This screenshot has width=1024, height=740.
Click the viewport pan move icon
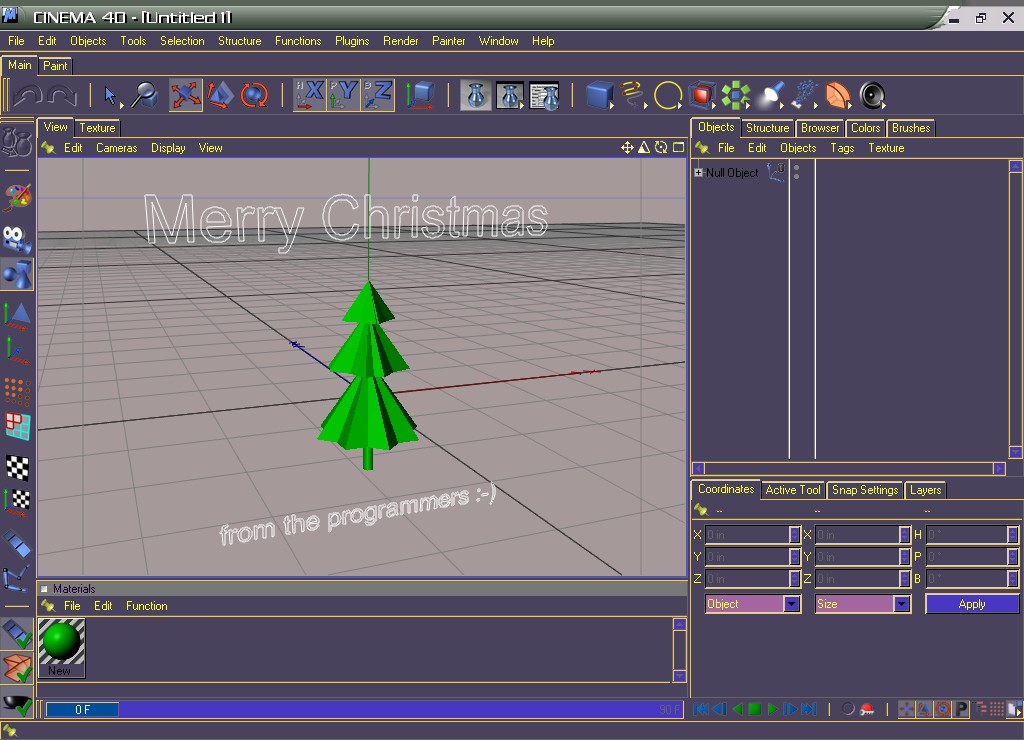(x=627, y=148)
